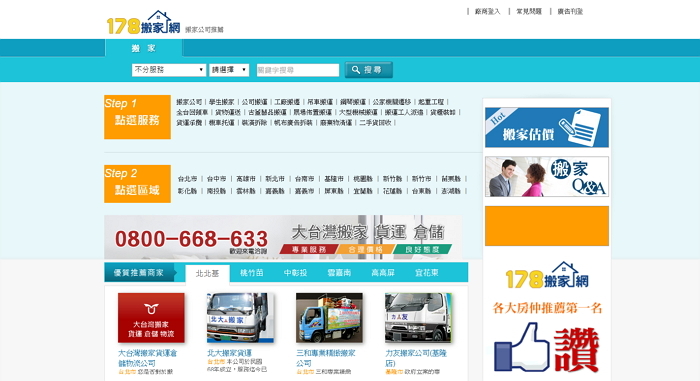The image size is (700, 381).
Task: Expand the 不分服務 service dropdown
Action: point(169,70)
